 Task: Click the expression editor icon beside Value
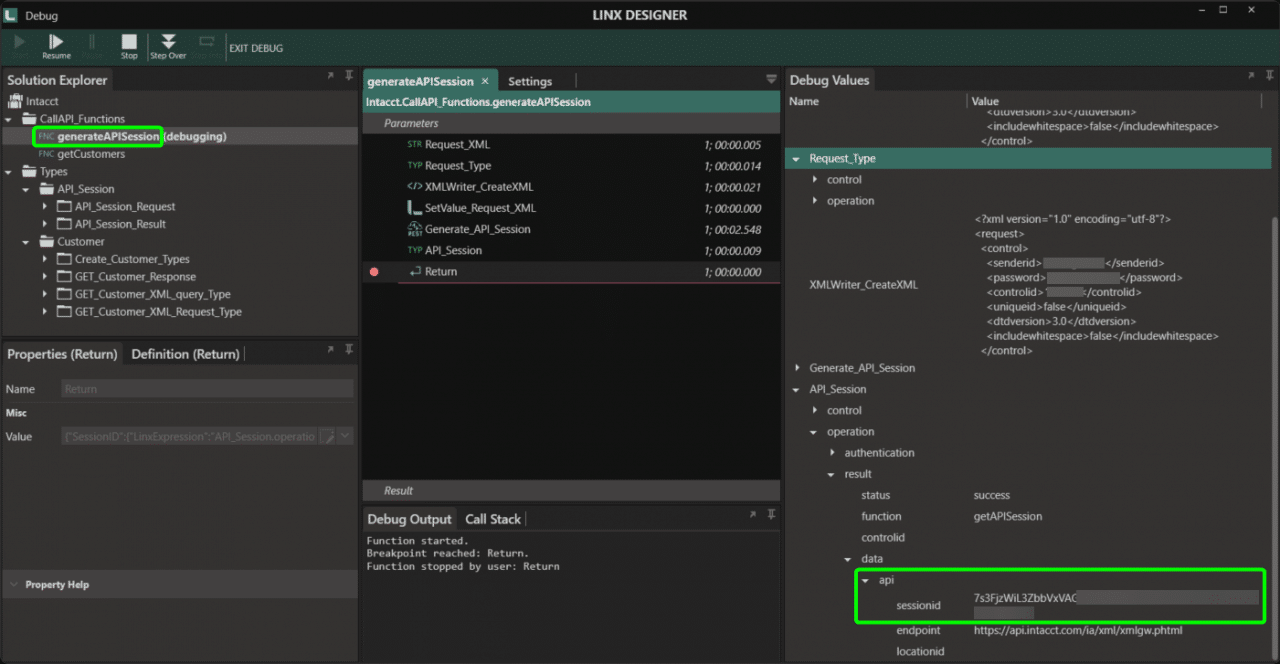[x=327, y=437]
